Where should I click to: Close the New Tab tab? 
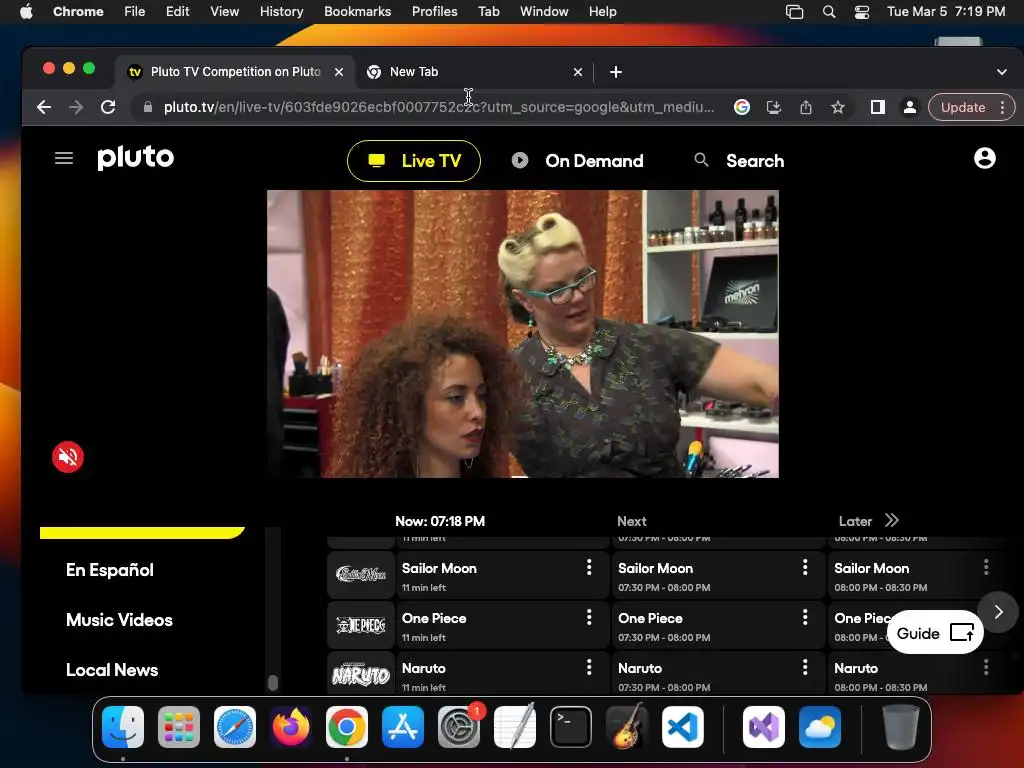tap(577, 72)
